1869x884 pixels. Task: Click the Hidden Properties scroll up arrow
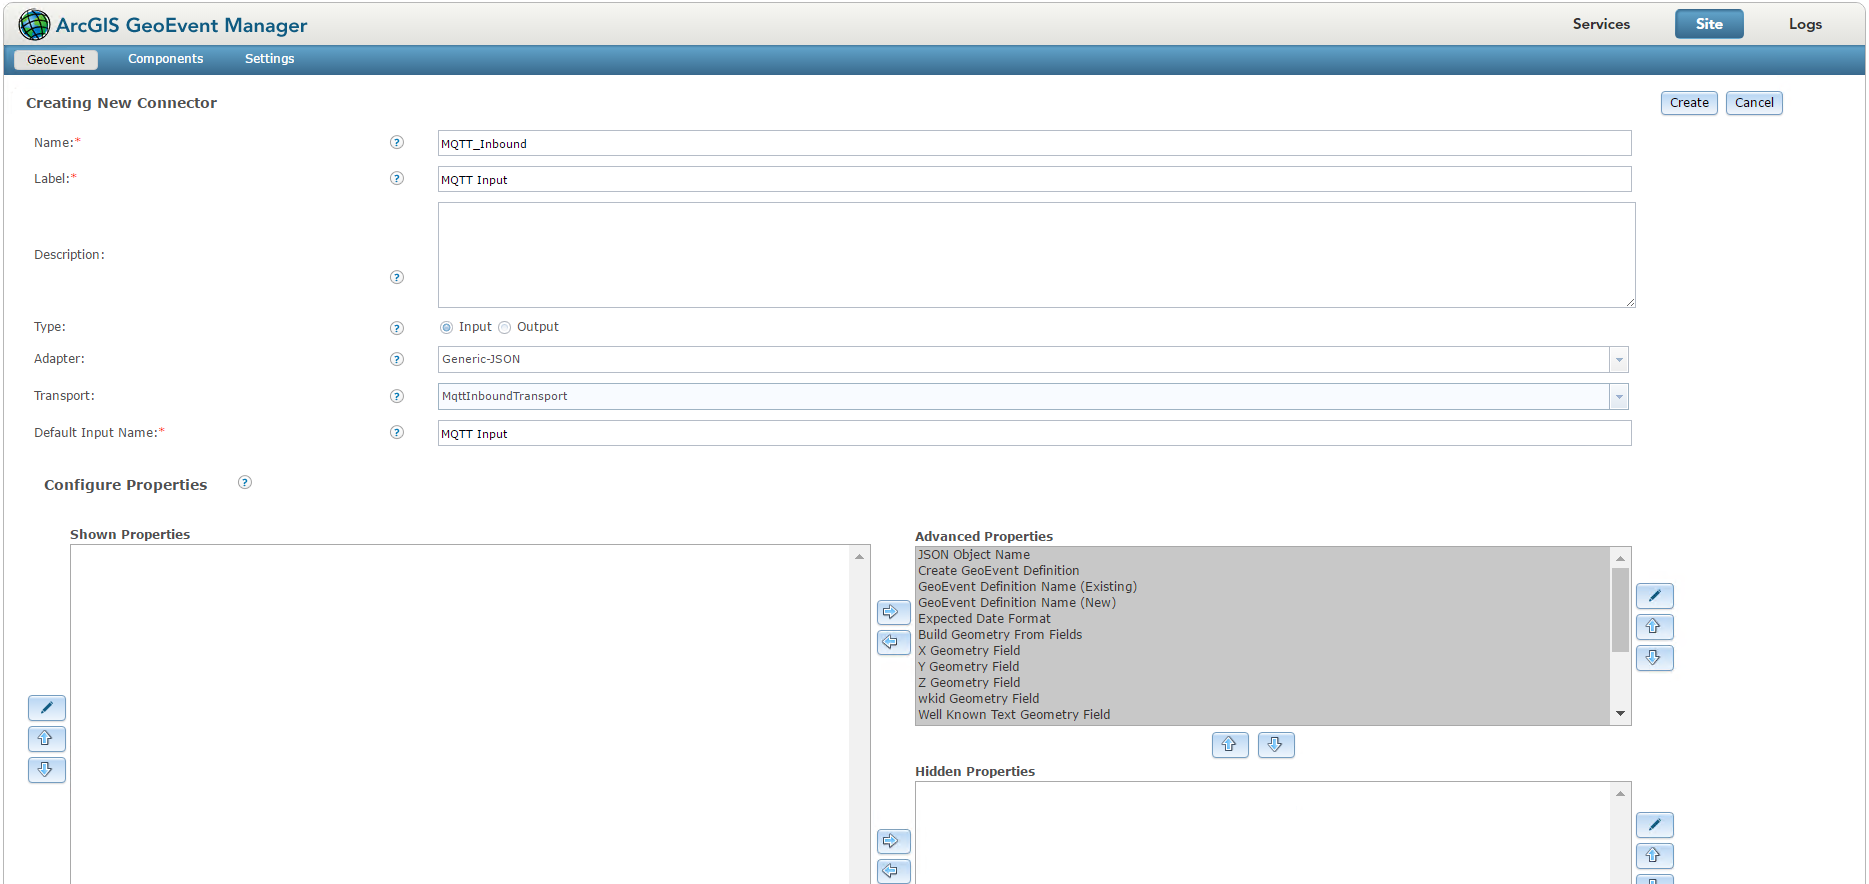(1620, 794)
